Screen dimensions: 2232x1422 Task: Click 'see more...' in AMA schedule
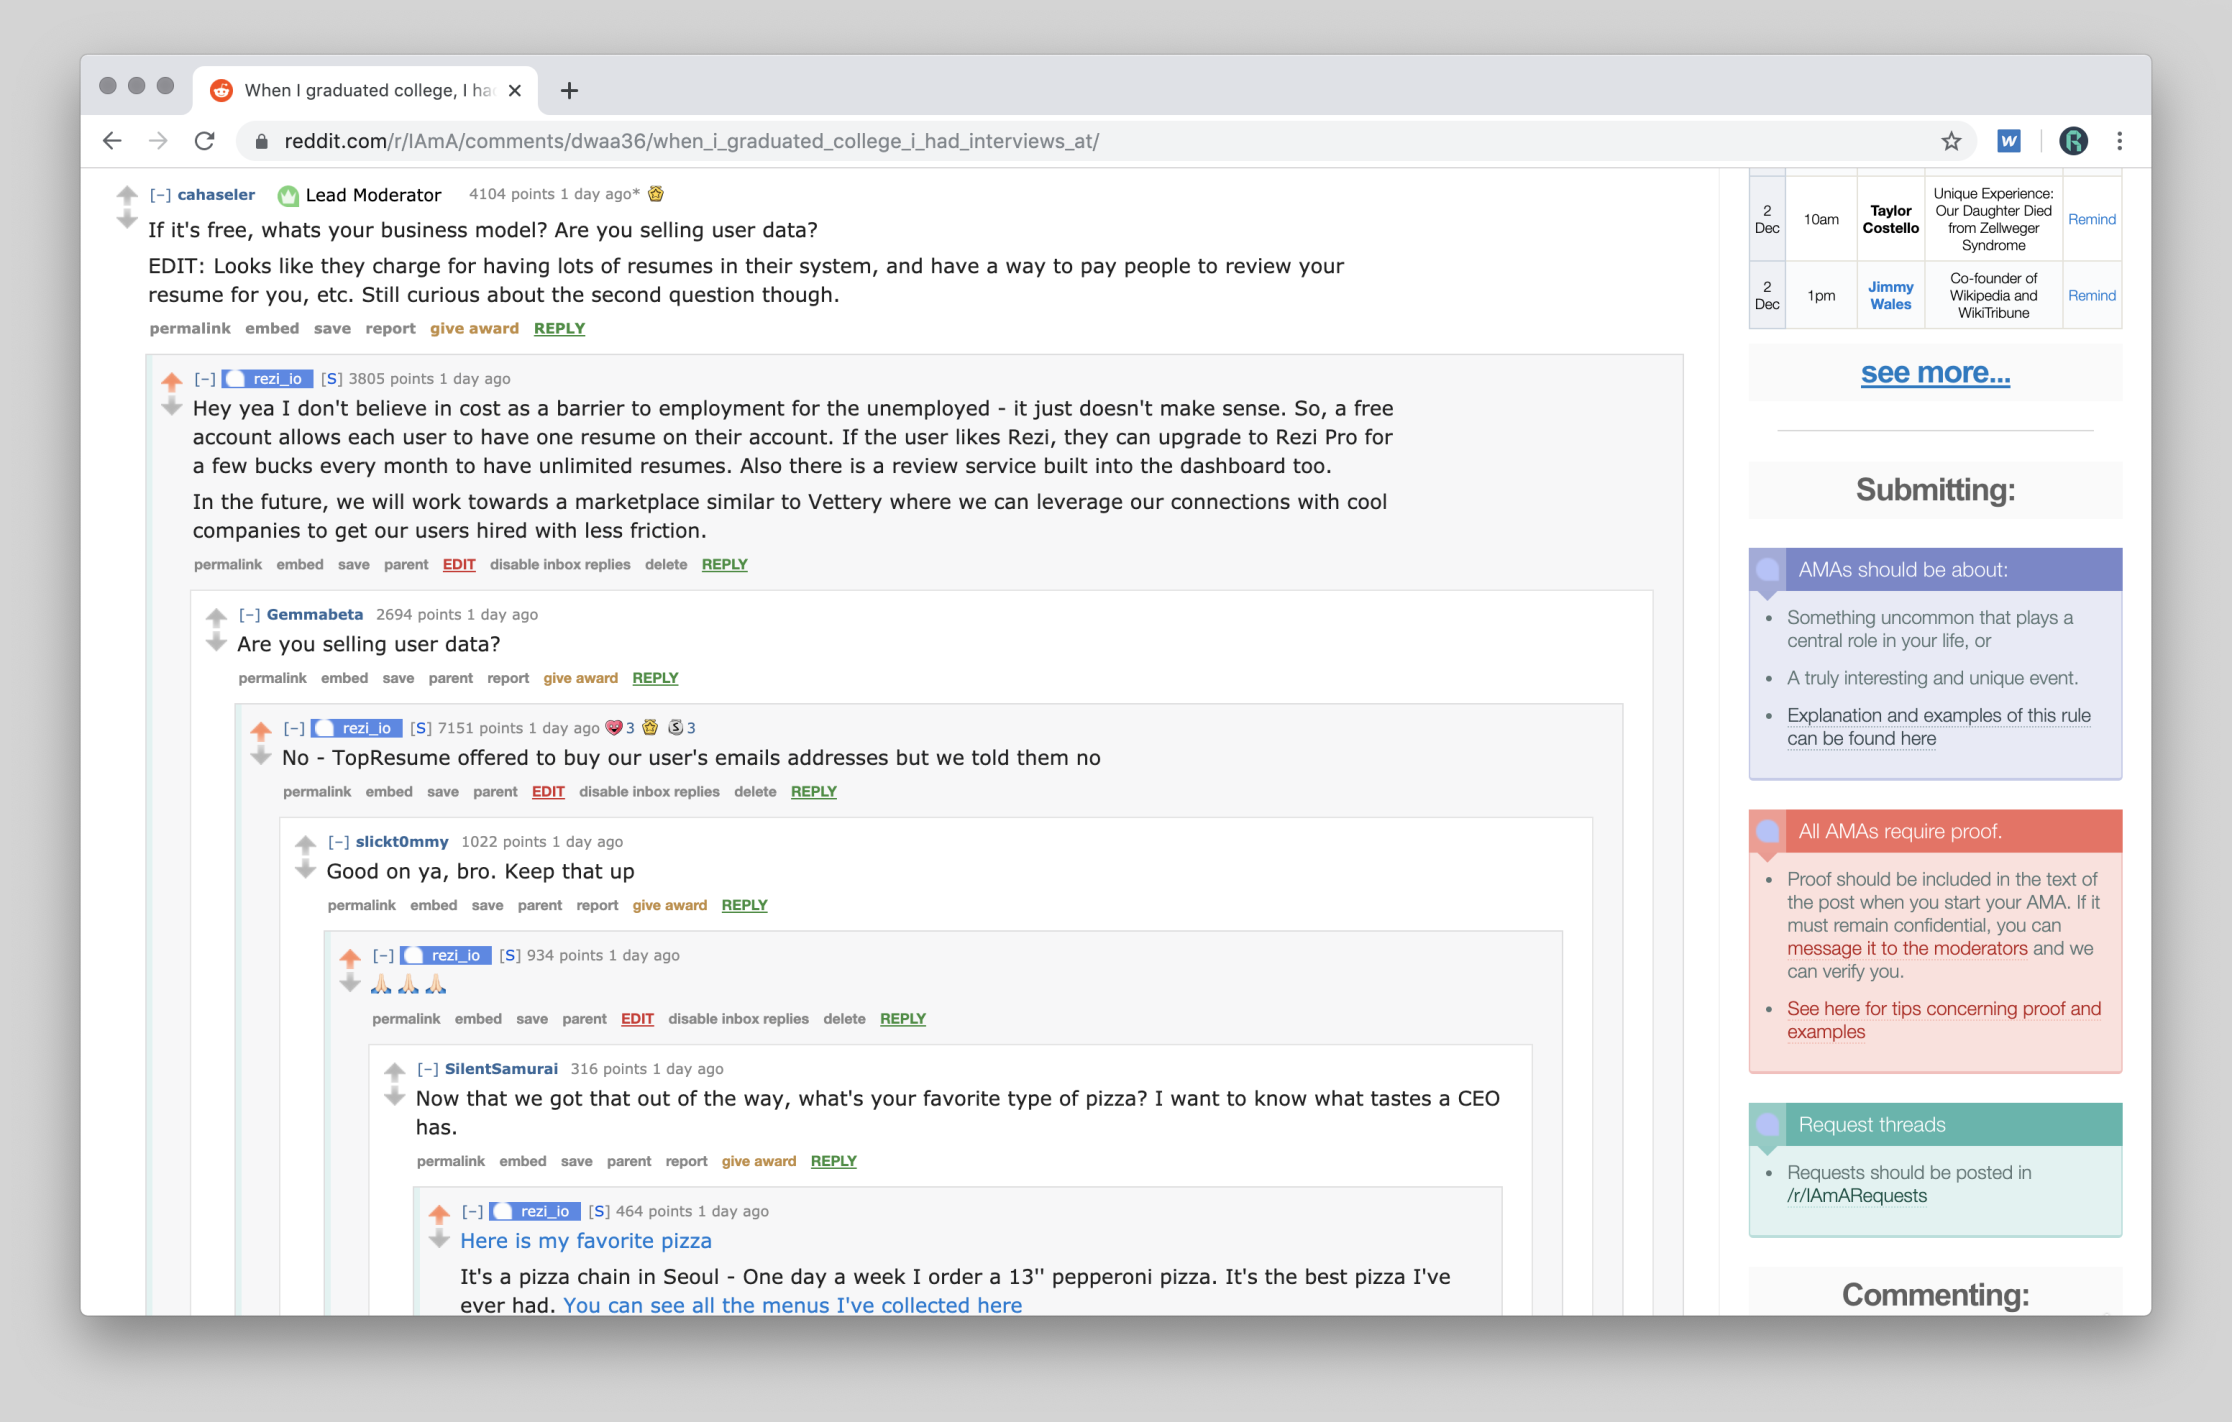1935,373
